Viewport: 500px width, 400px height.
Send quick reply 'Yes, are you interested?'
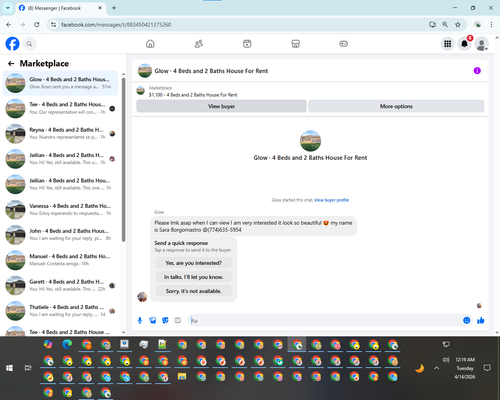pyautogui.click(x=193, y=263)
